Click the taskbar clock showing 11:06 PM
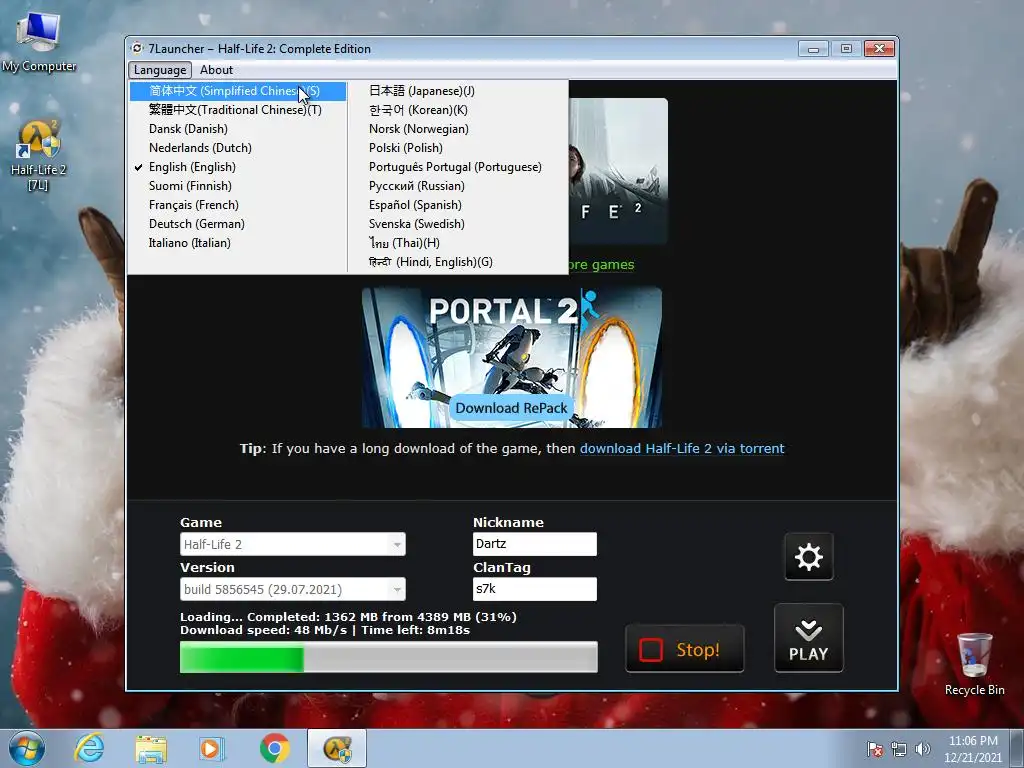The height and width of the screenshot is (768, 1024). (973, 748)
